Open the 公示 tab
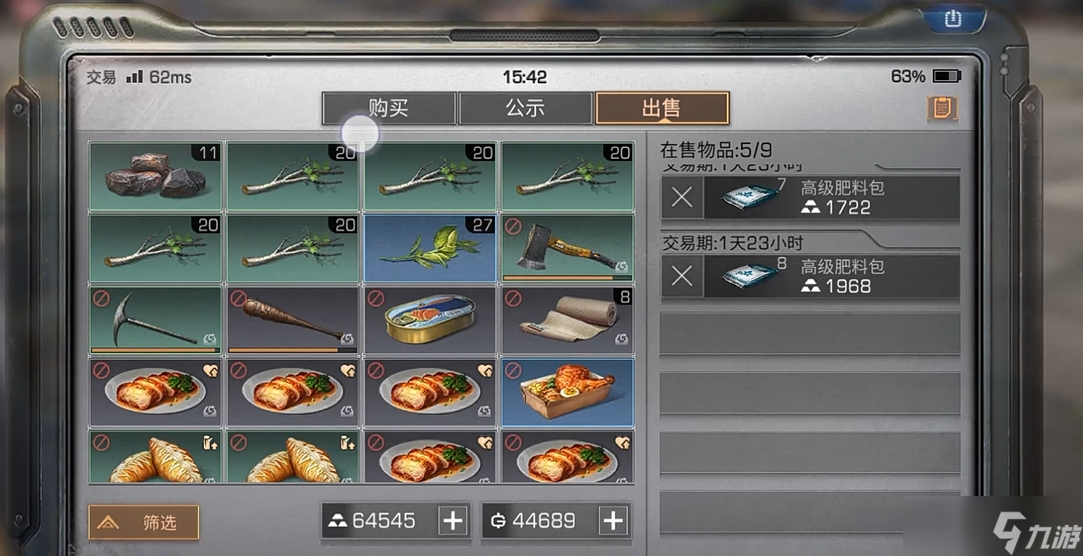Viewport: 1083px width, 556px height. 525,108
